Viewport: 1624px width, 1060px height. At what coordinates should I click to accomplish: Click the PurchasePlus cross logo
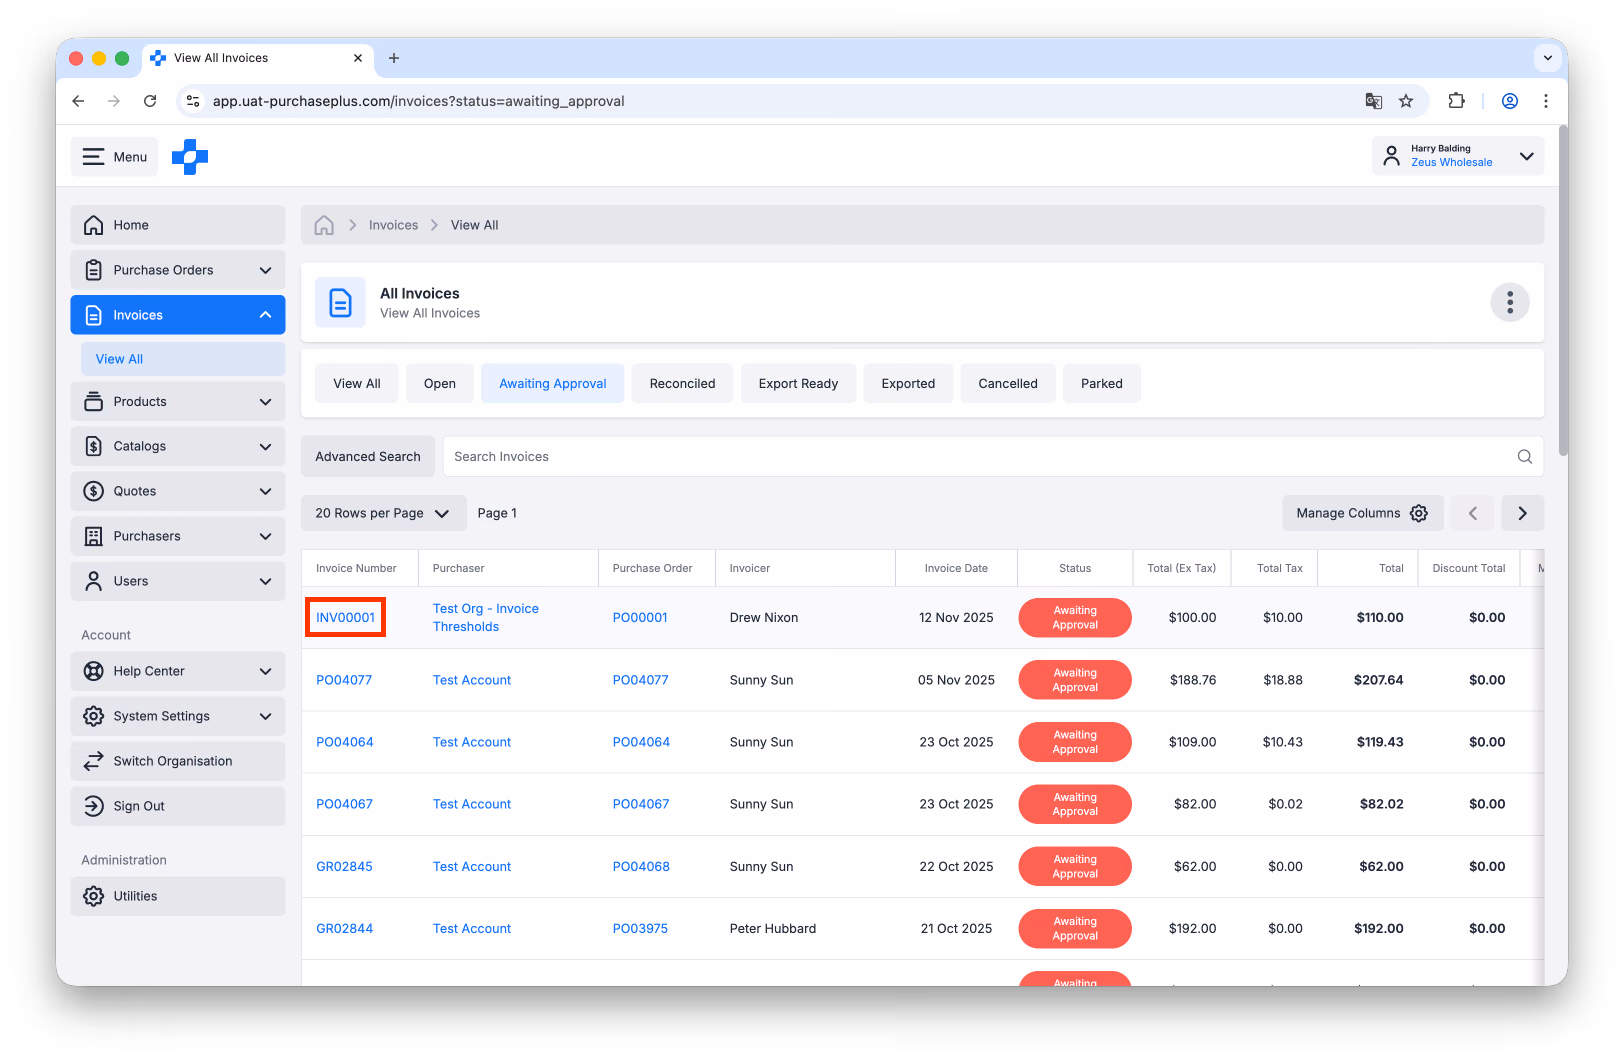(x=190, y=157)
